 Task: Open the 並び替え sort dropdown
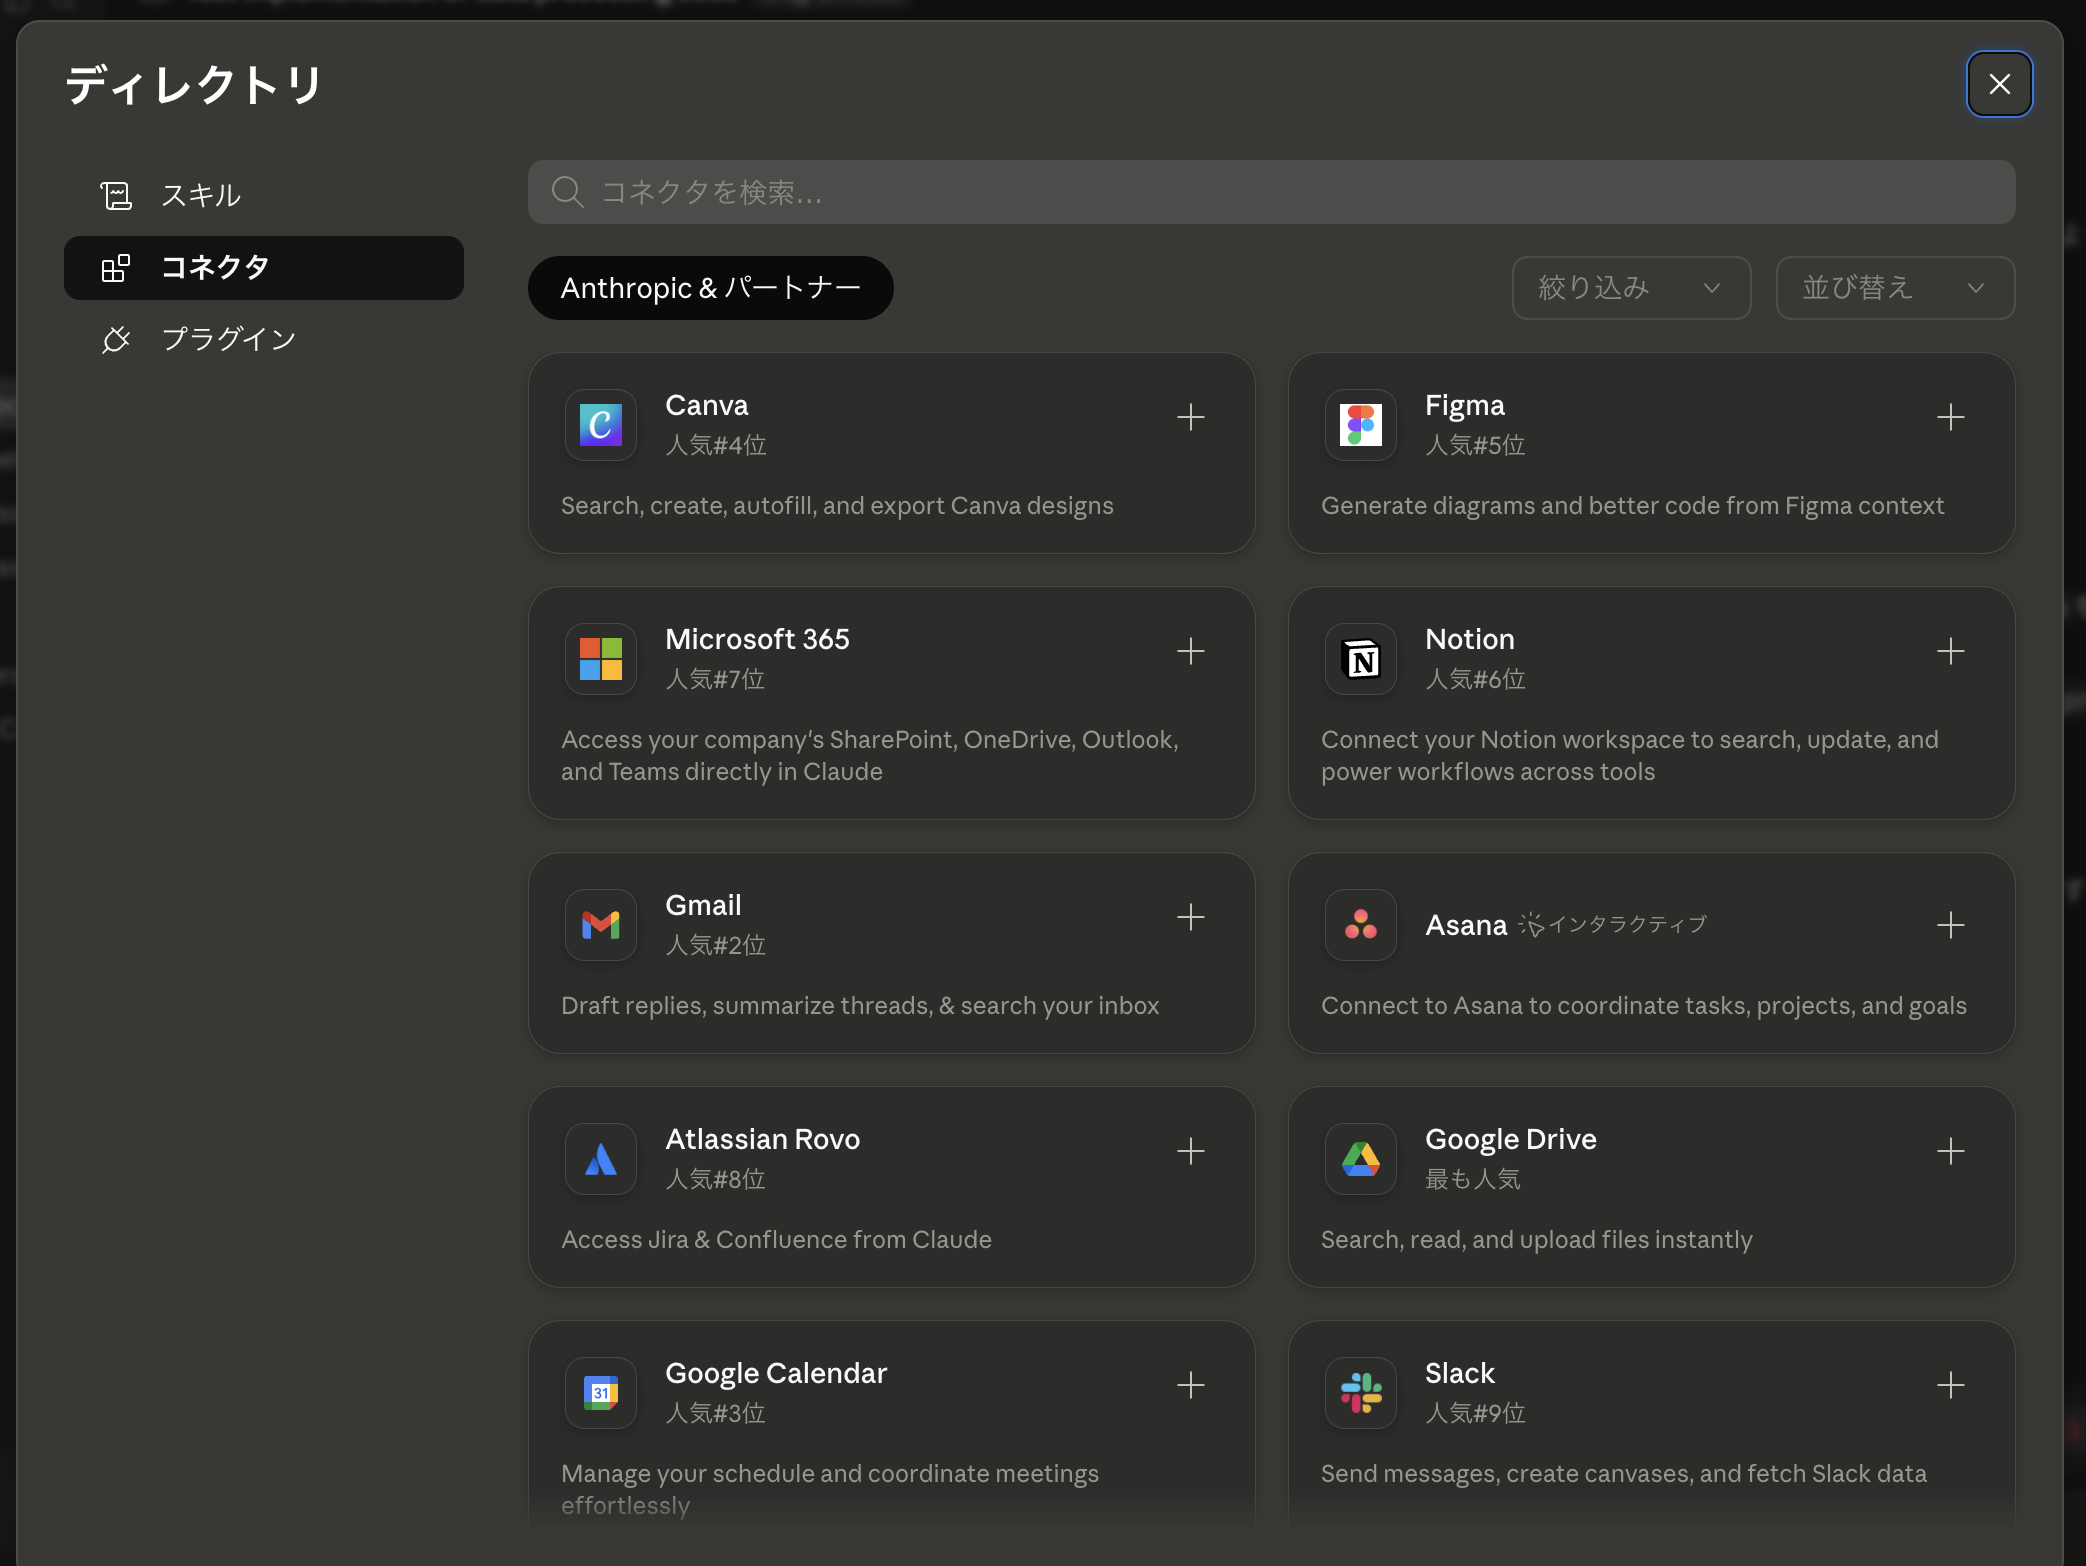click(1895, 288)
